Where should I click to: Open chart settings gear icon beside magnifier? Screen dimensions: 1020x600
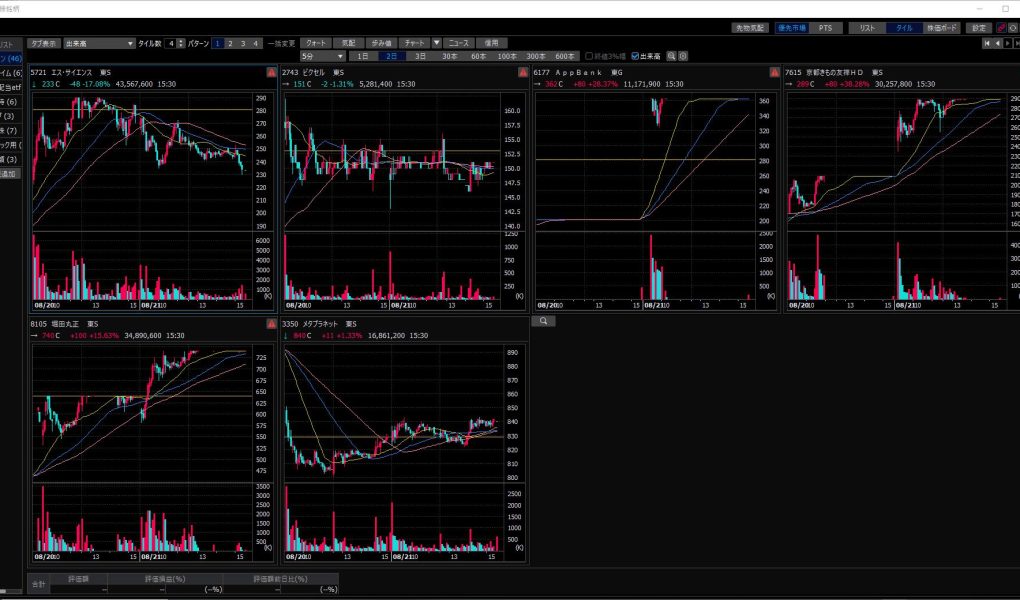tap(683, 56)
